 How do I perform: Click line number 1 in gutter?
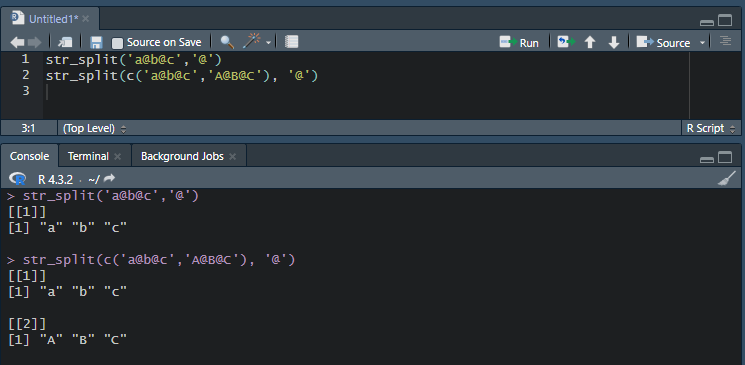(25, 59)
